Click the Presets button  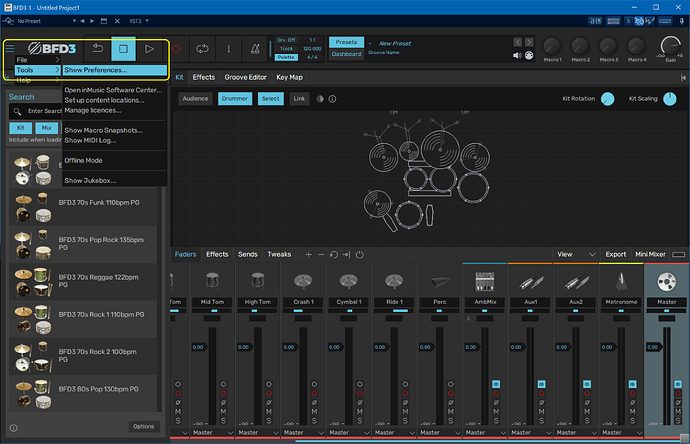click(346, 42)
